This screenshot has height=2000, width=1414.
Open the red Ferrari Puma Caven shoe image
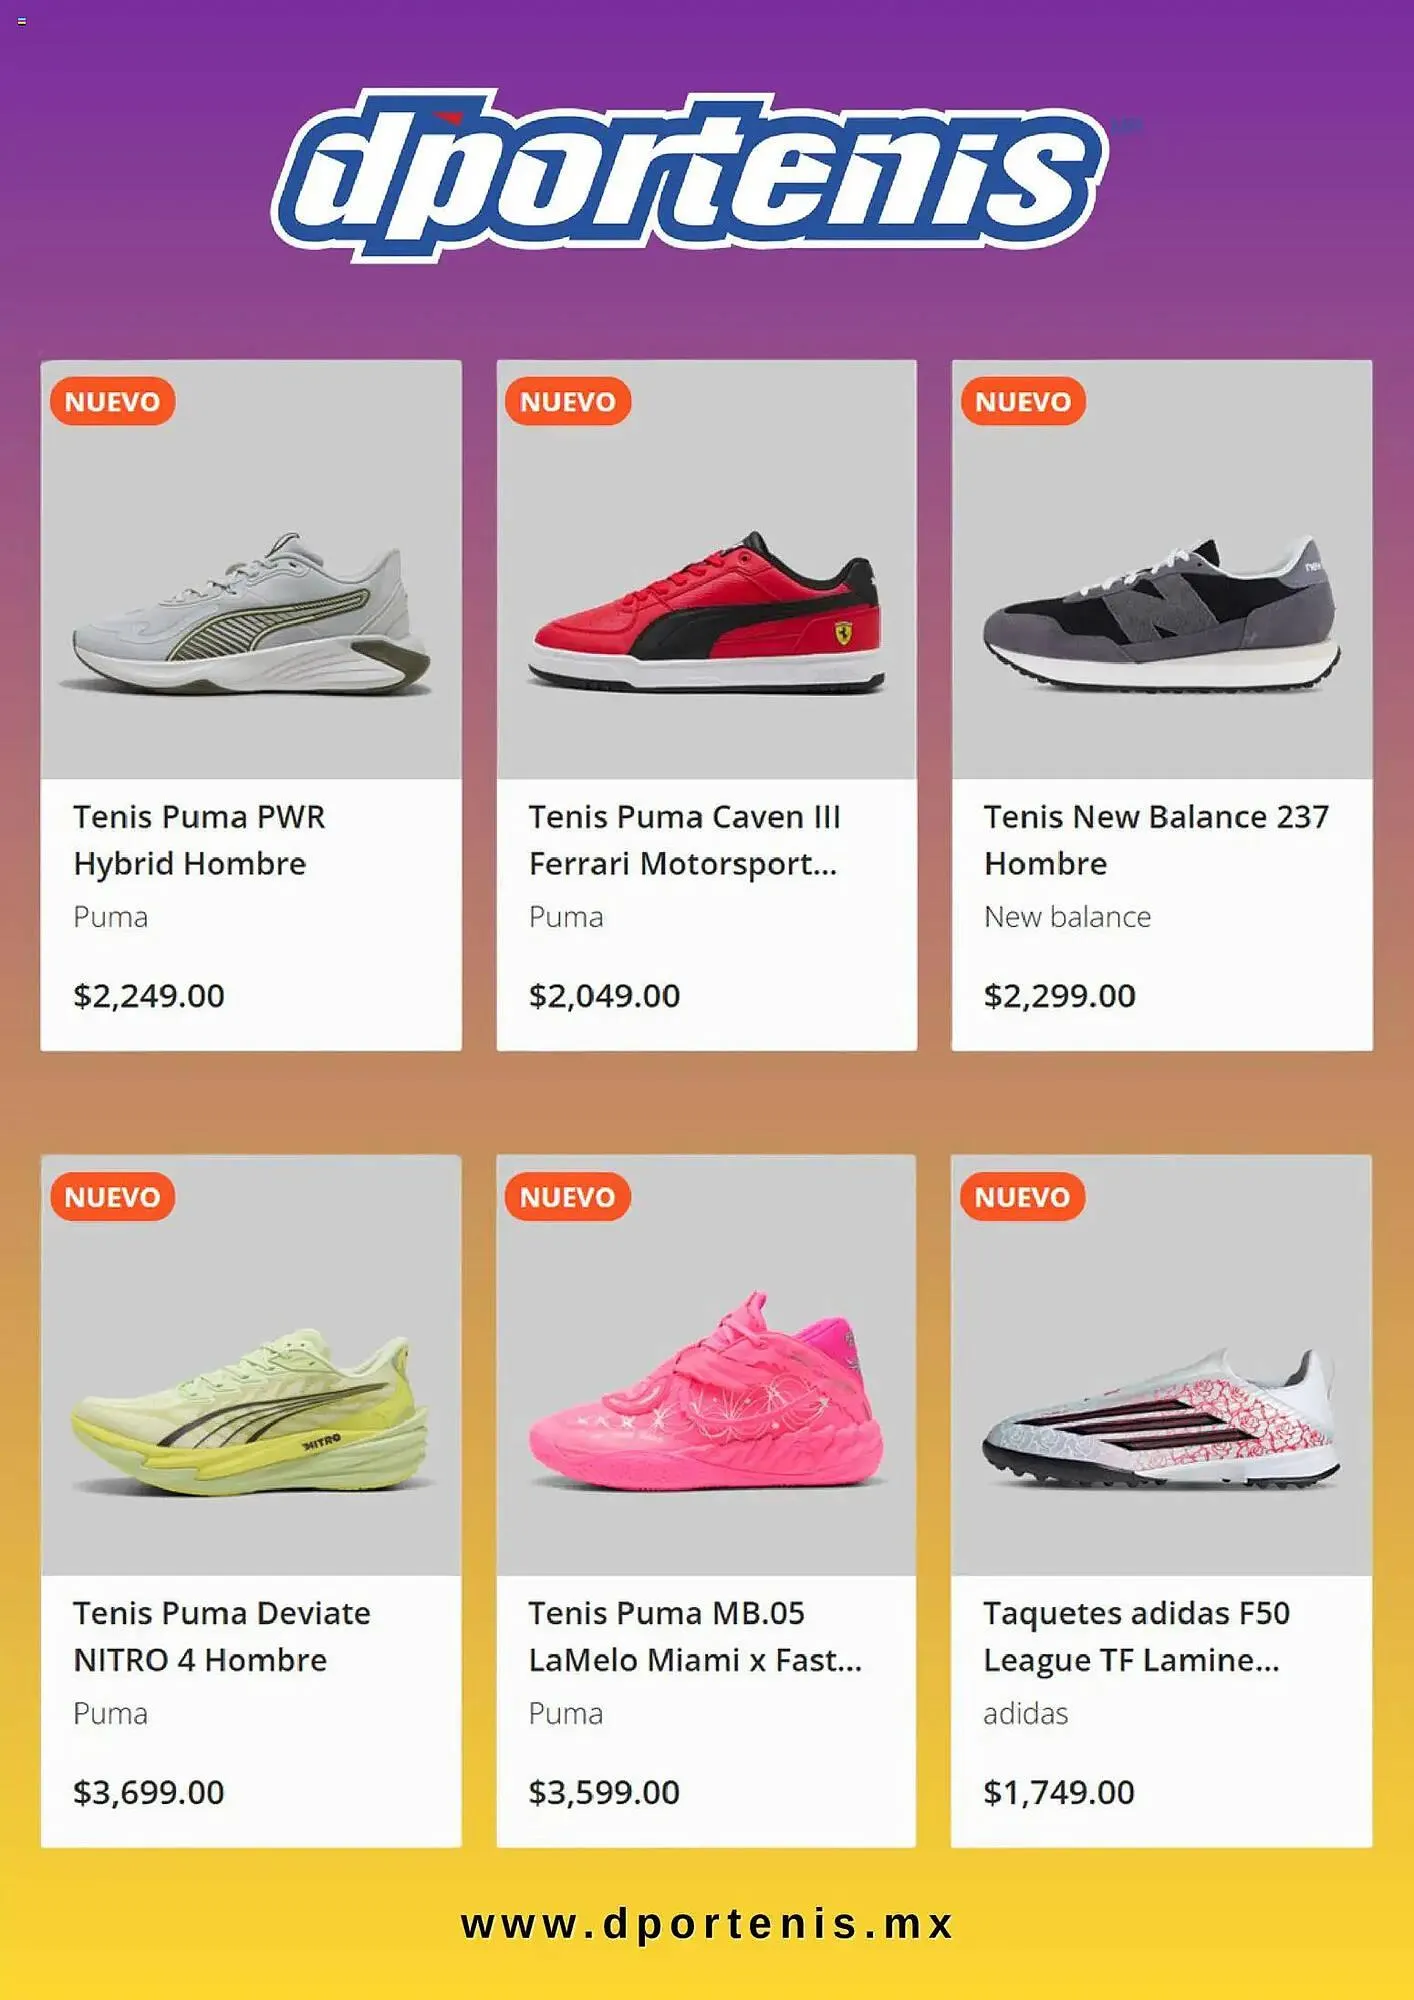(706, 617)
